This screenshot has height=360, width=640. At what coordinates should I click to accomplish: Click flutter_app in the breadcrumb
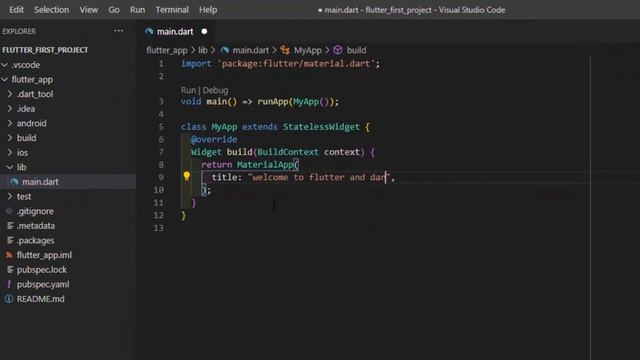pyautogui.click(x=167, y=50)
